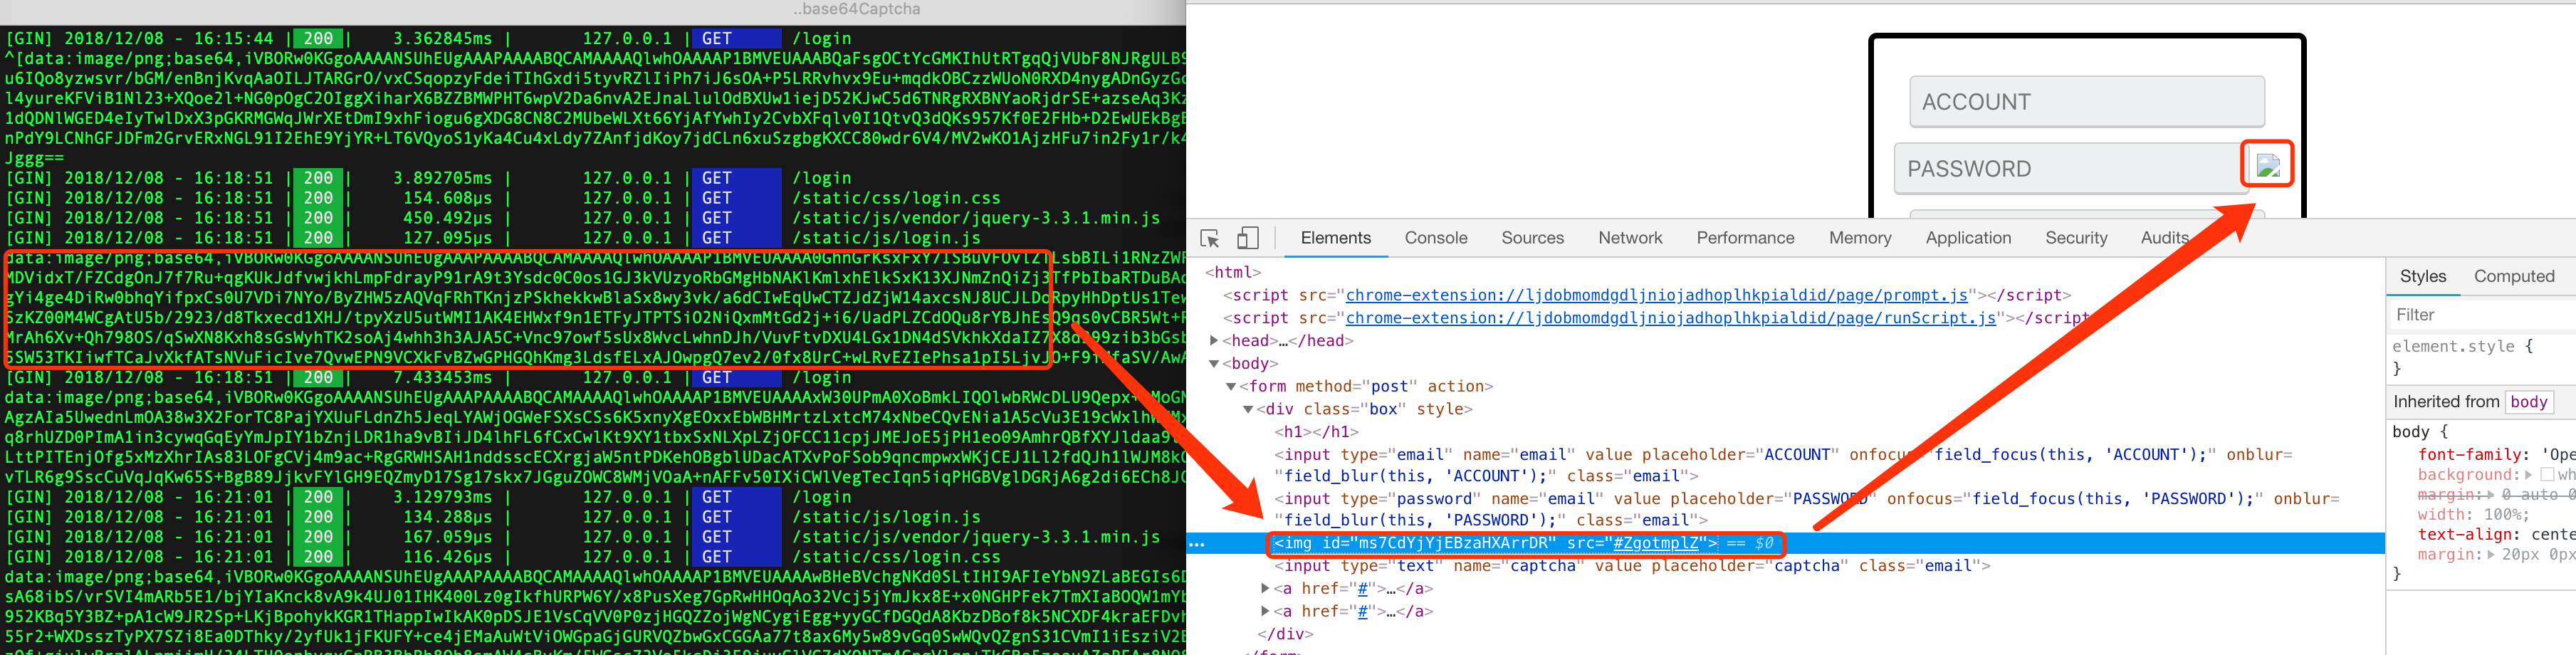
Task: Expand the first a href node
Action: 1265,589
